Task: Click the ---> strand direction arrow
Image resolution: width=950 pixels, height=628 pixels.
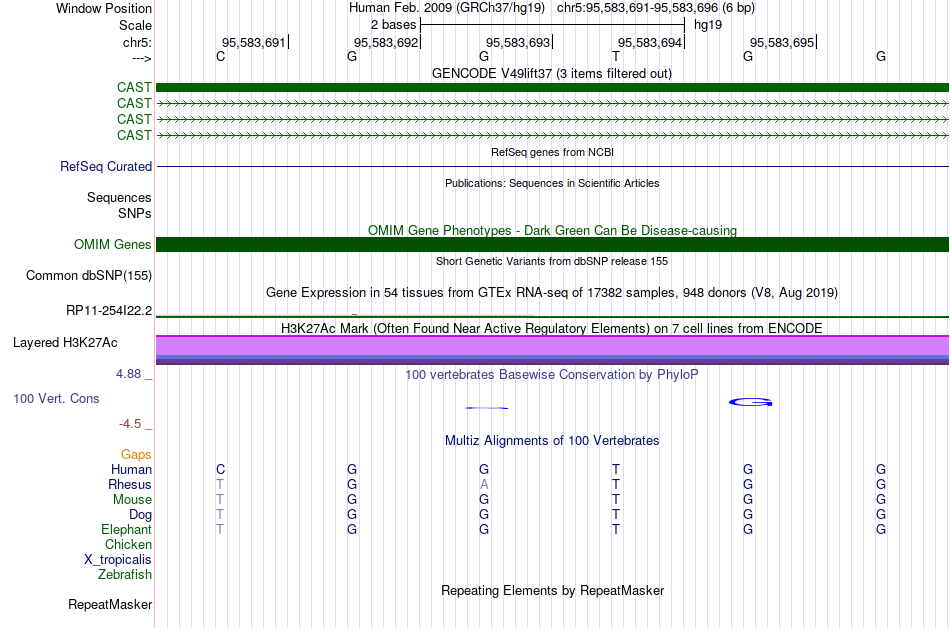Action: pos(141,58)
